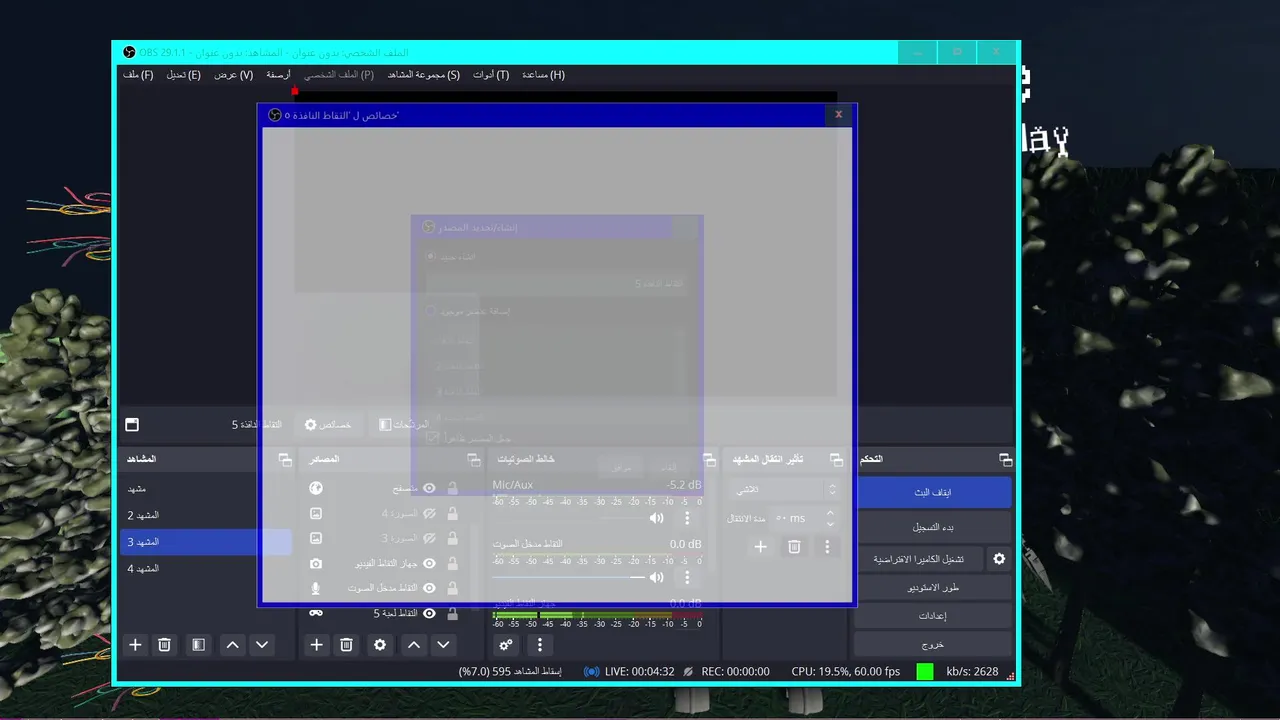Move scene down with arrow icon
The width and height of the screenshot is (1280, 720).
coord(262,645)
